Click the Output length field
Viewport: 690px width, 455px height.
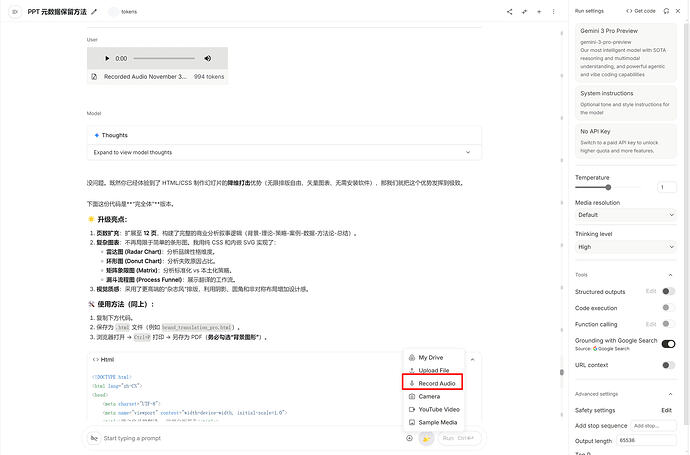click(646, 440)
